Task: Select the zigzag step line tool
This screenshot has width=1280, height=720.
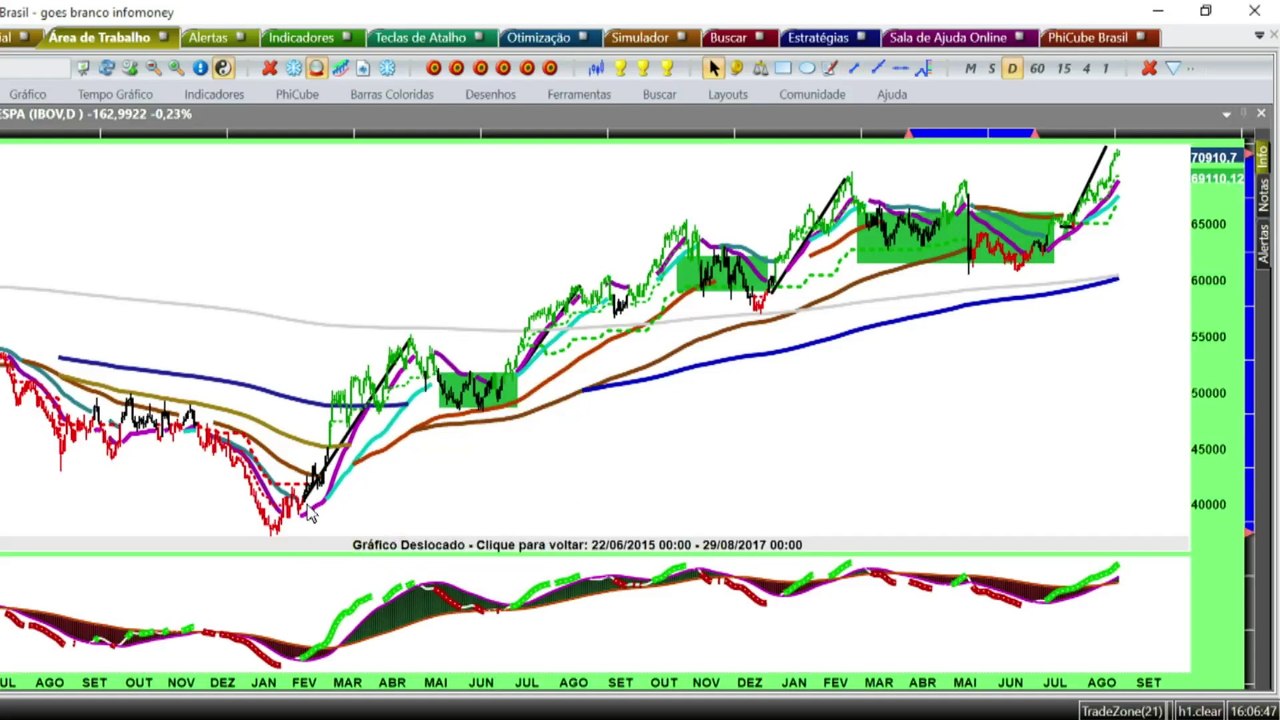Action: (923, 68)
